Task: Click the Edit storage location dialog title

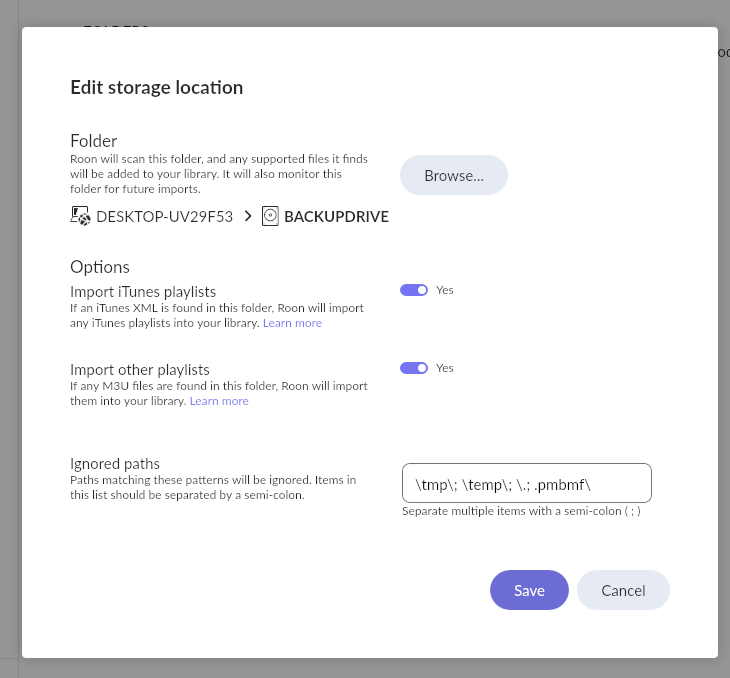Action: pyautogui.click(x=157, y=87)
